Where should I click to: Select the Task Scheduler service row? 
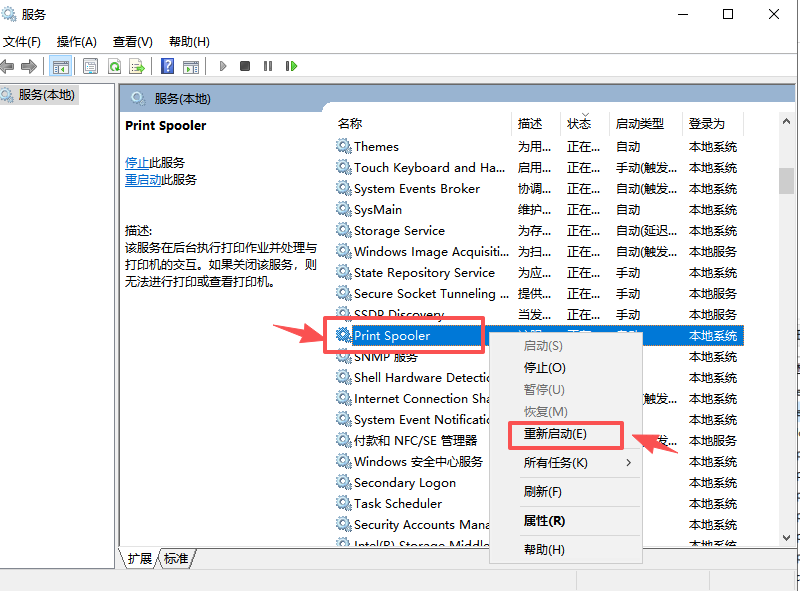click(397, 503)
